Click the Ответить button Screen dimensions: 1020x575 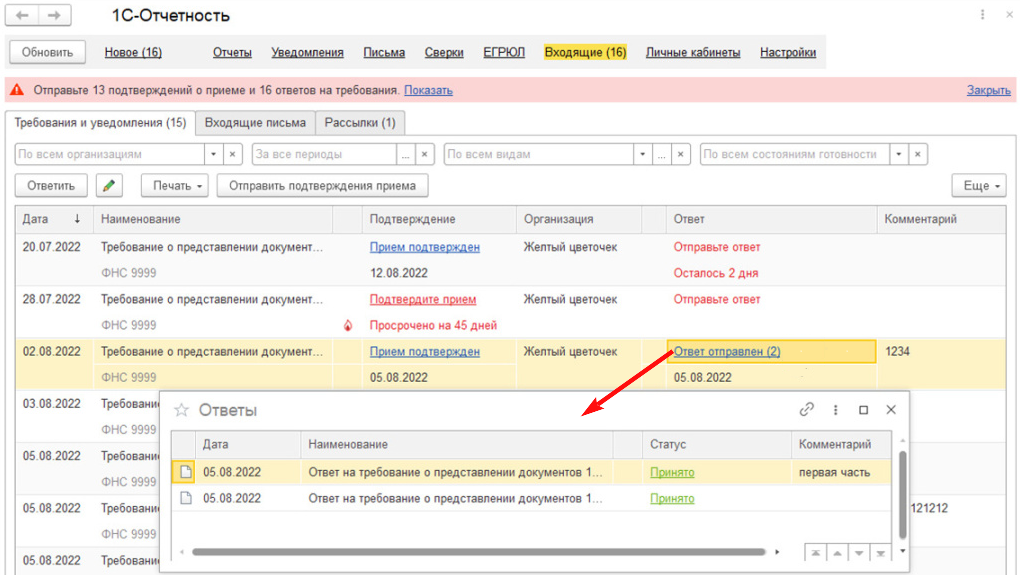[x=51, y=185]
